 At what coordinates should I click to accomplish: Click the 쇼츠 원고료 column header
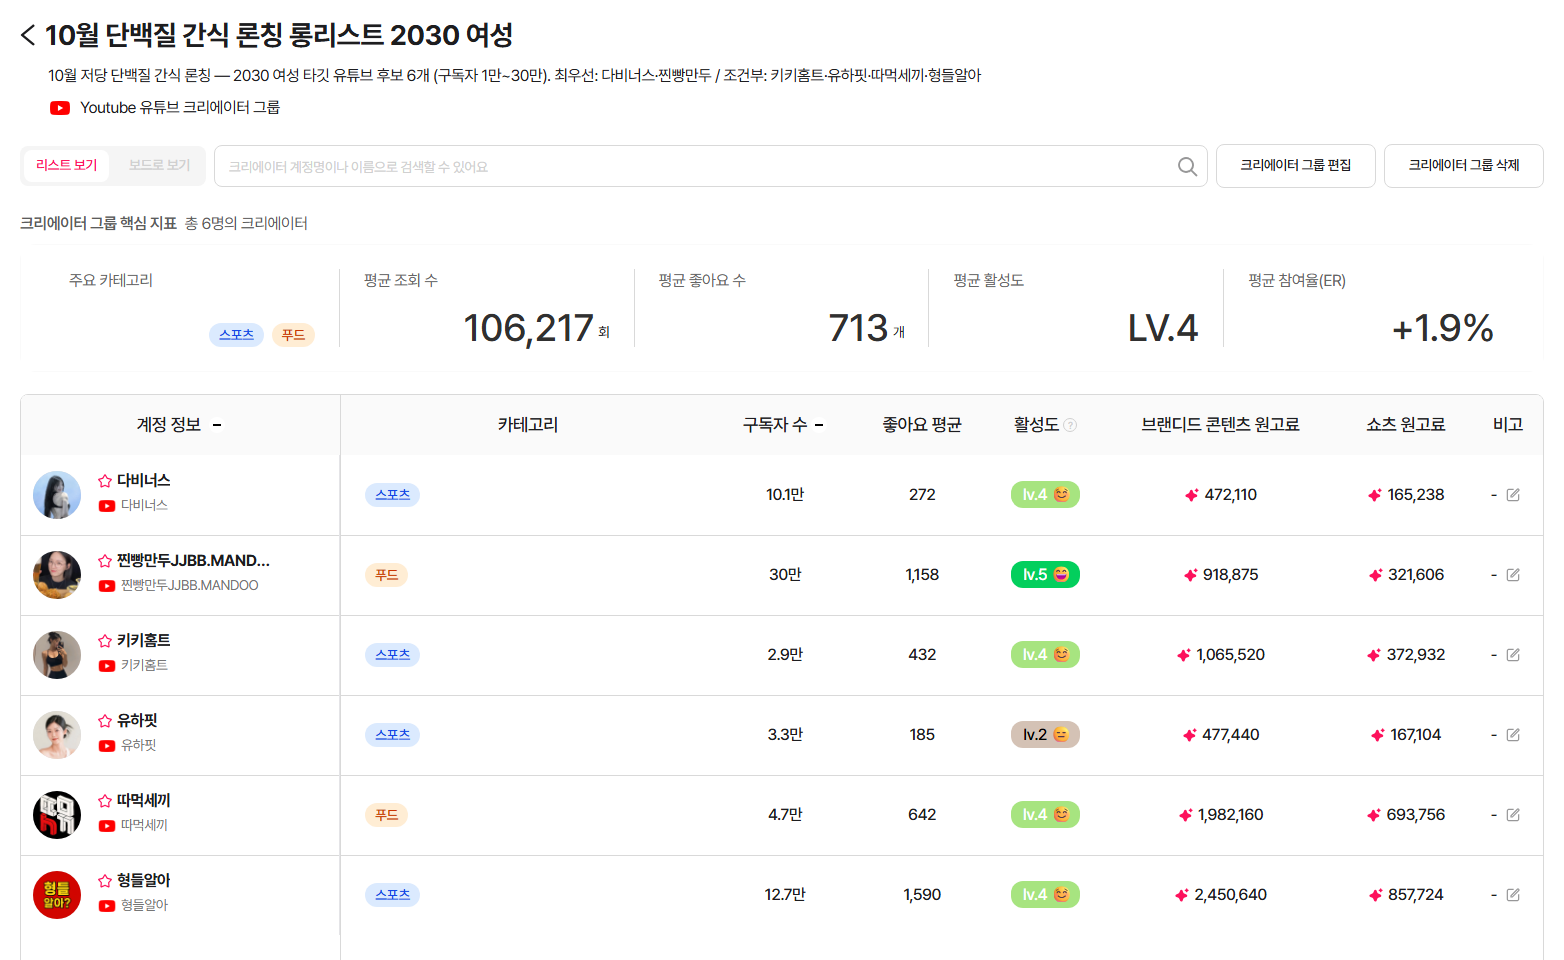click(x=1406, y=425)
